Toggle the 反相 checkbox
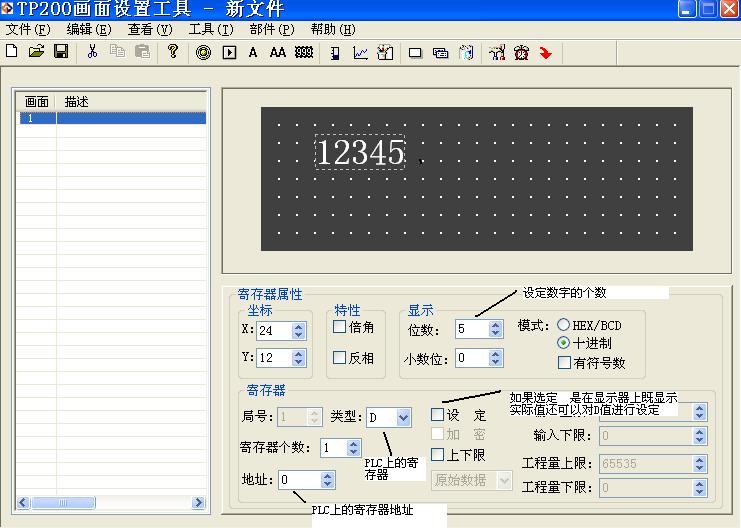 (x=340, y=357)
